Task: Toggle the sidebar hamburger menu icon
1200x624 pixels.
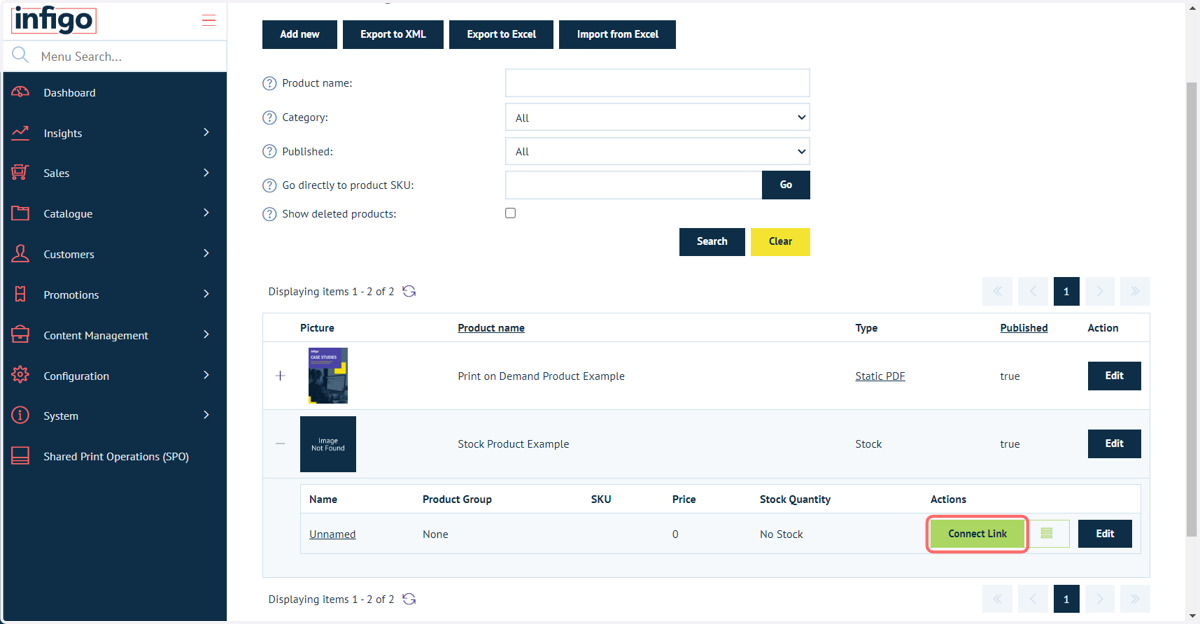Action: click(x=208, y=20)
